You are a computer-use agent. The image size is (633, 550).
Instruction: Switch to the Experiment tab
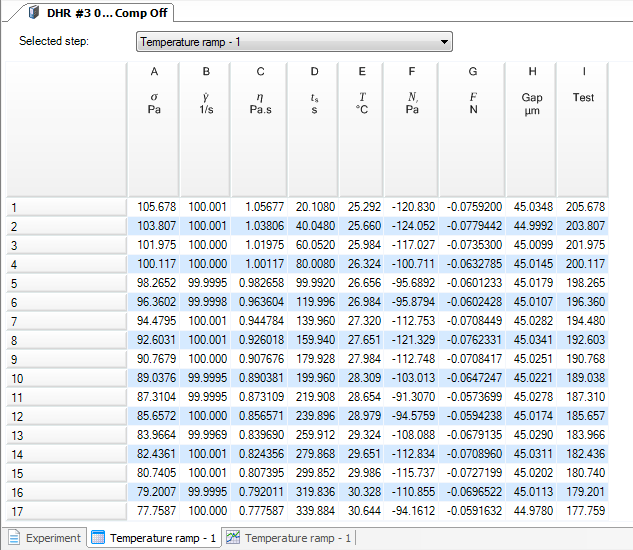[x=44, y=538]
